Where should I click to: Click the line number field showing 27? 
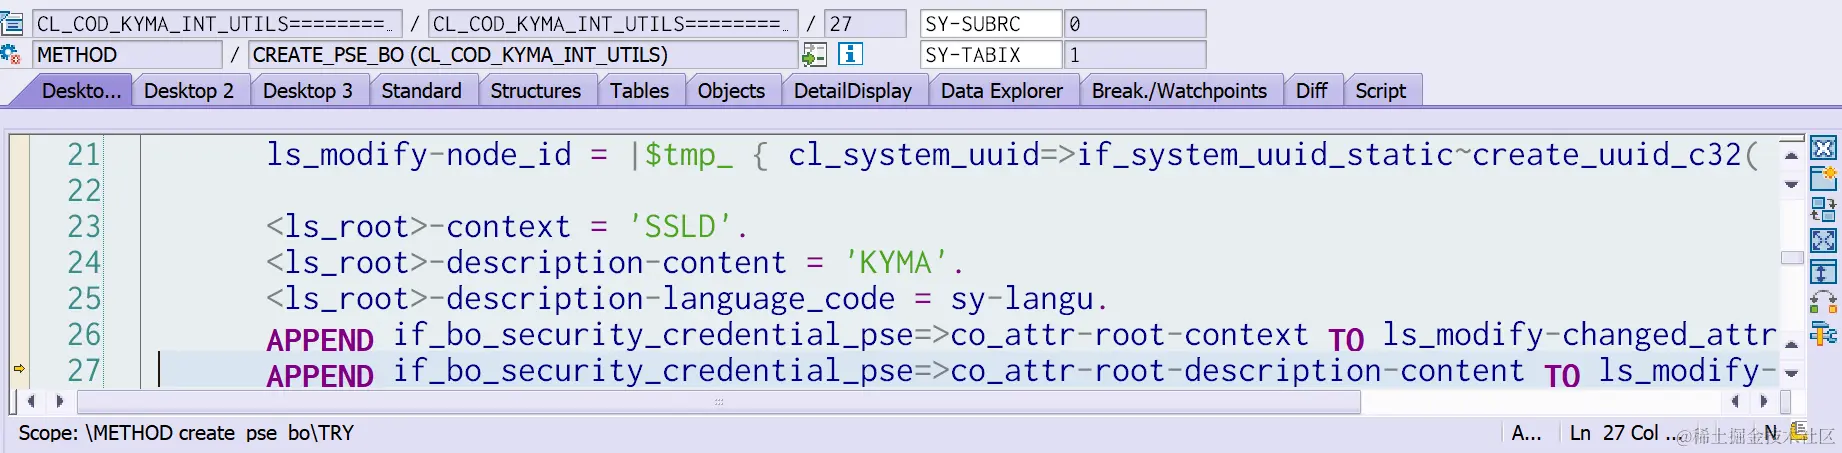click(x=865, y=23)
